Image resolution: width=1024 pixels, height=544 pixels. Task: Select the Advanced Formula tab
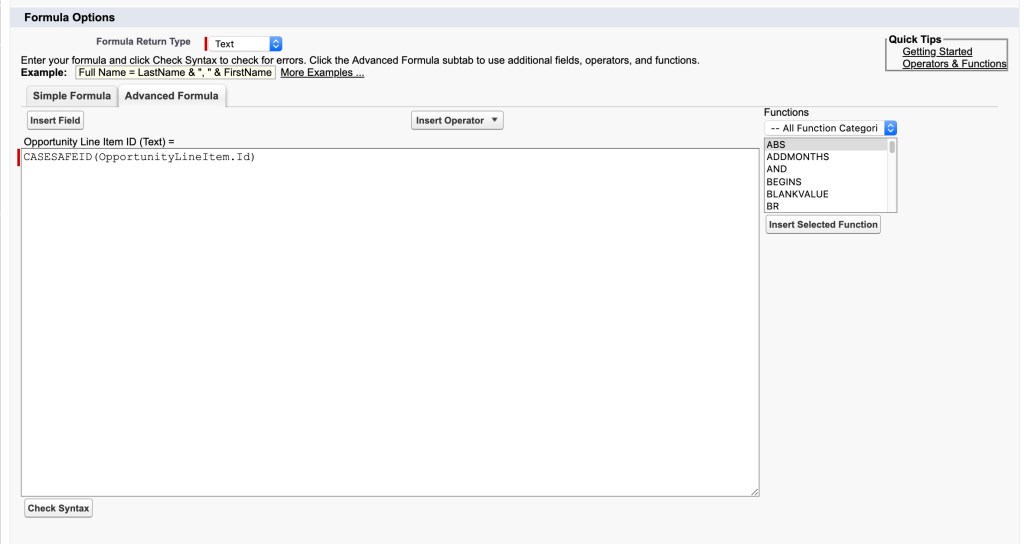click(172, 96)
